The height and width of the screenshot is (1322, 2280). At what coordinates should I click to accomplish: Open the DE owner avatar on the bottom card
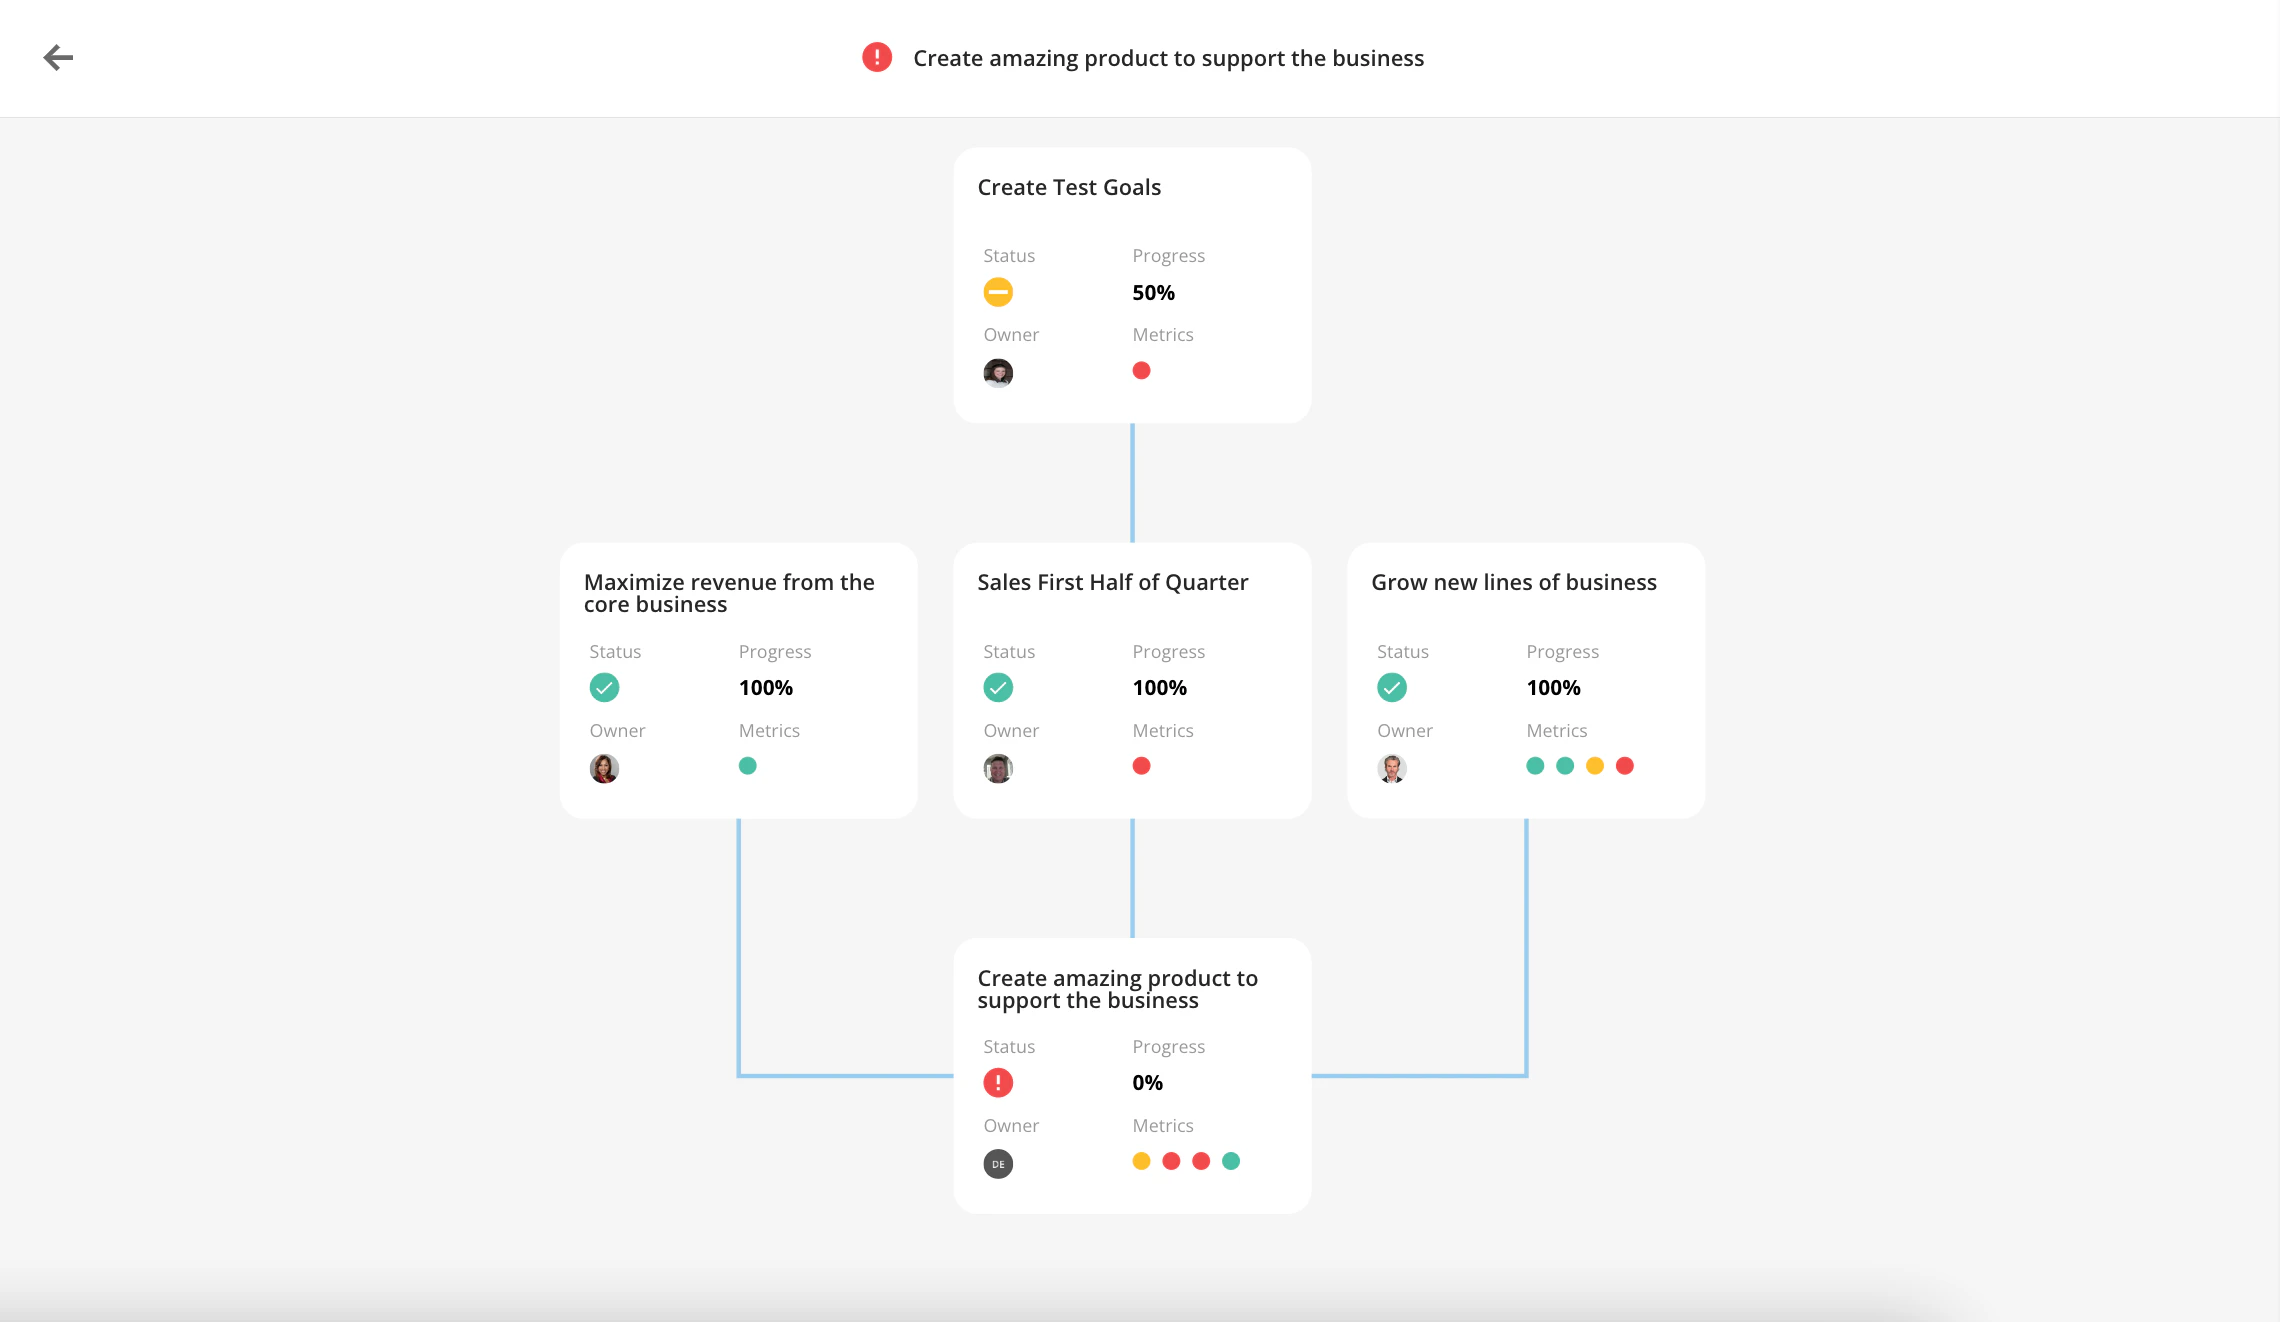point(998,1164)
